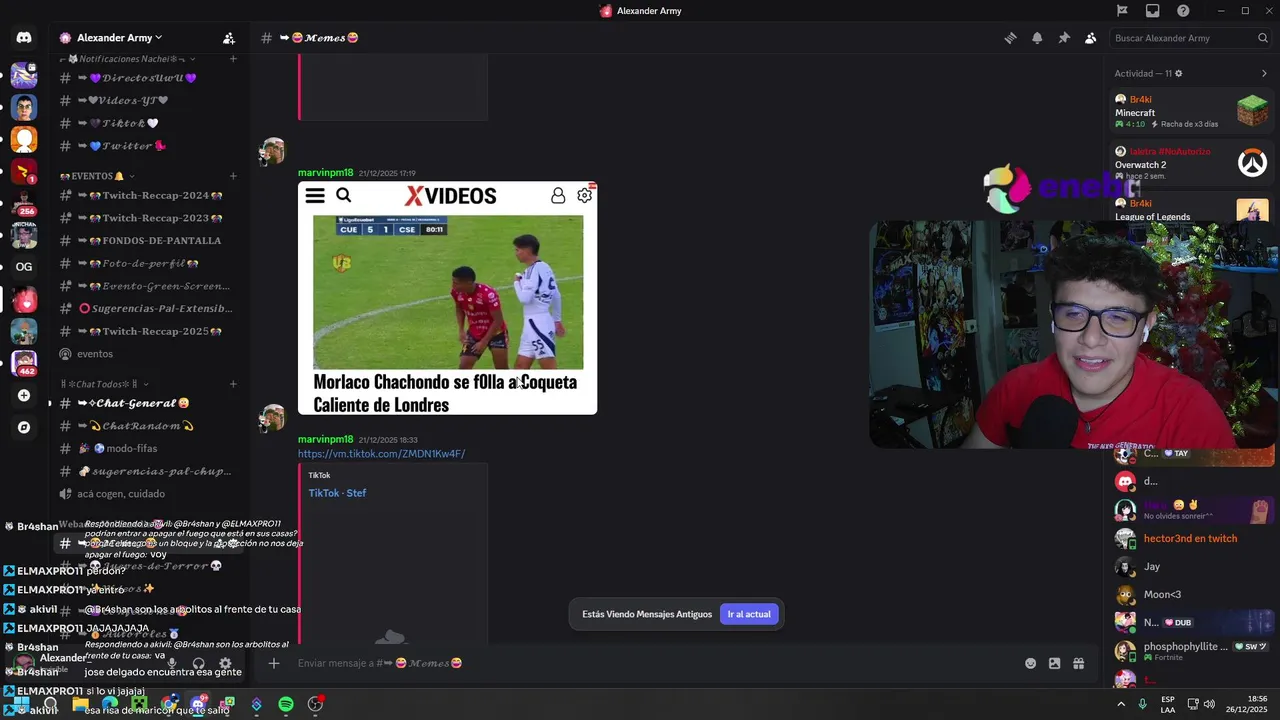Expand the Actividad panel chevron arrow
This screenshot has height=720, width=1280.
click(1263, 74)
